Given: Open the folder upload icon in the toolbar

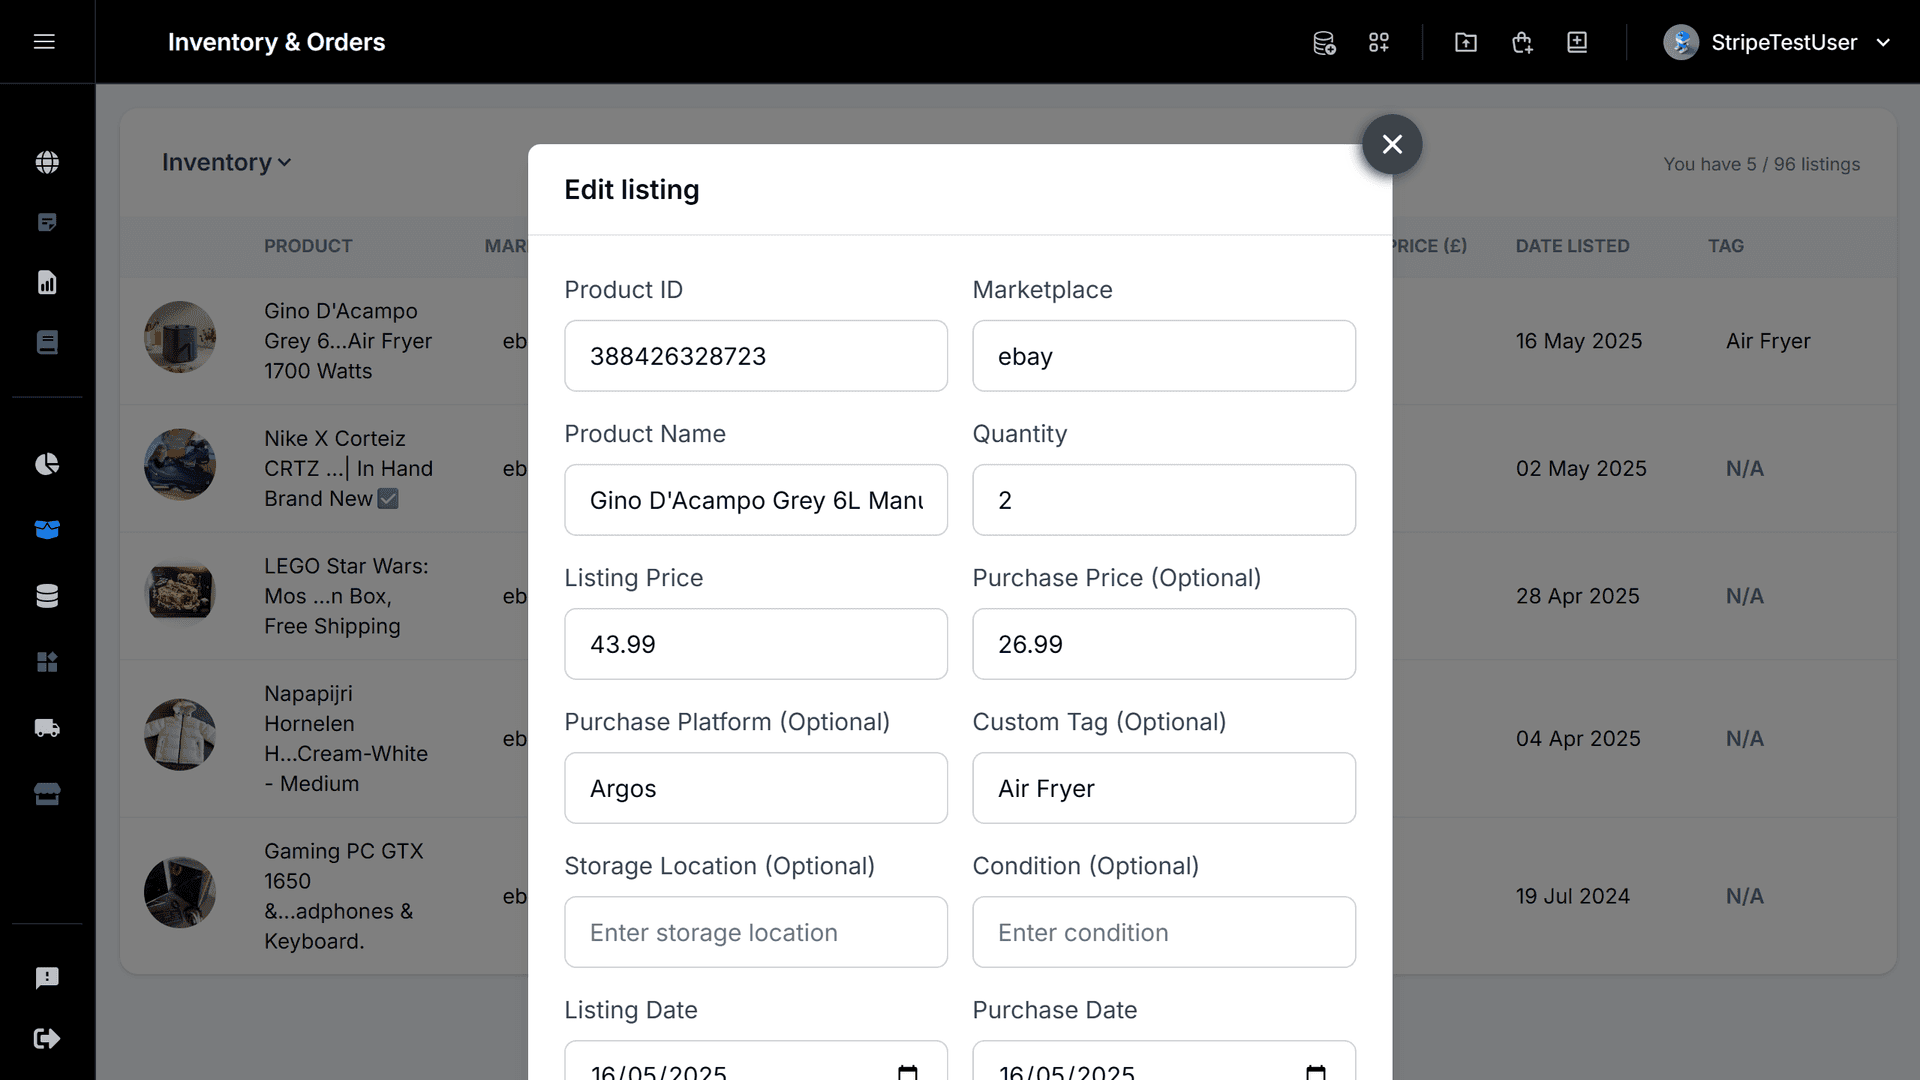Looking at the screenshot, I should (x=1465, y=42).
